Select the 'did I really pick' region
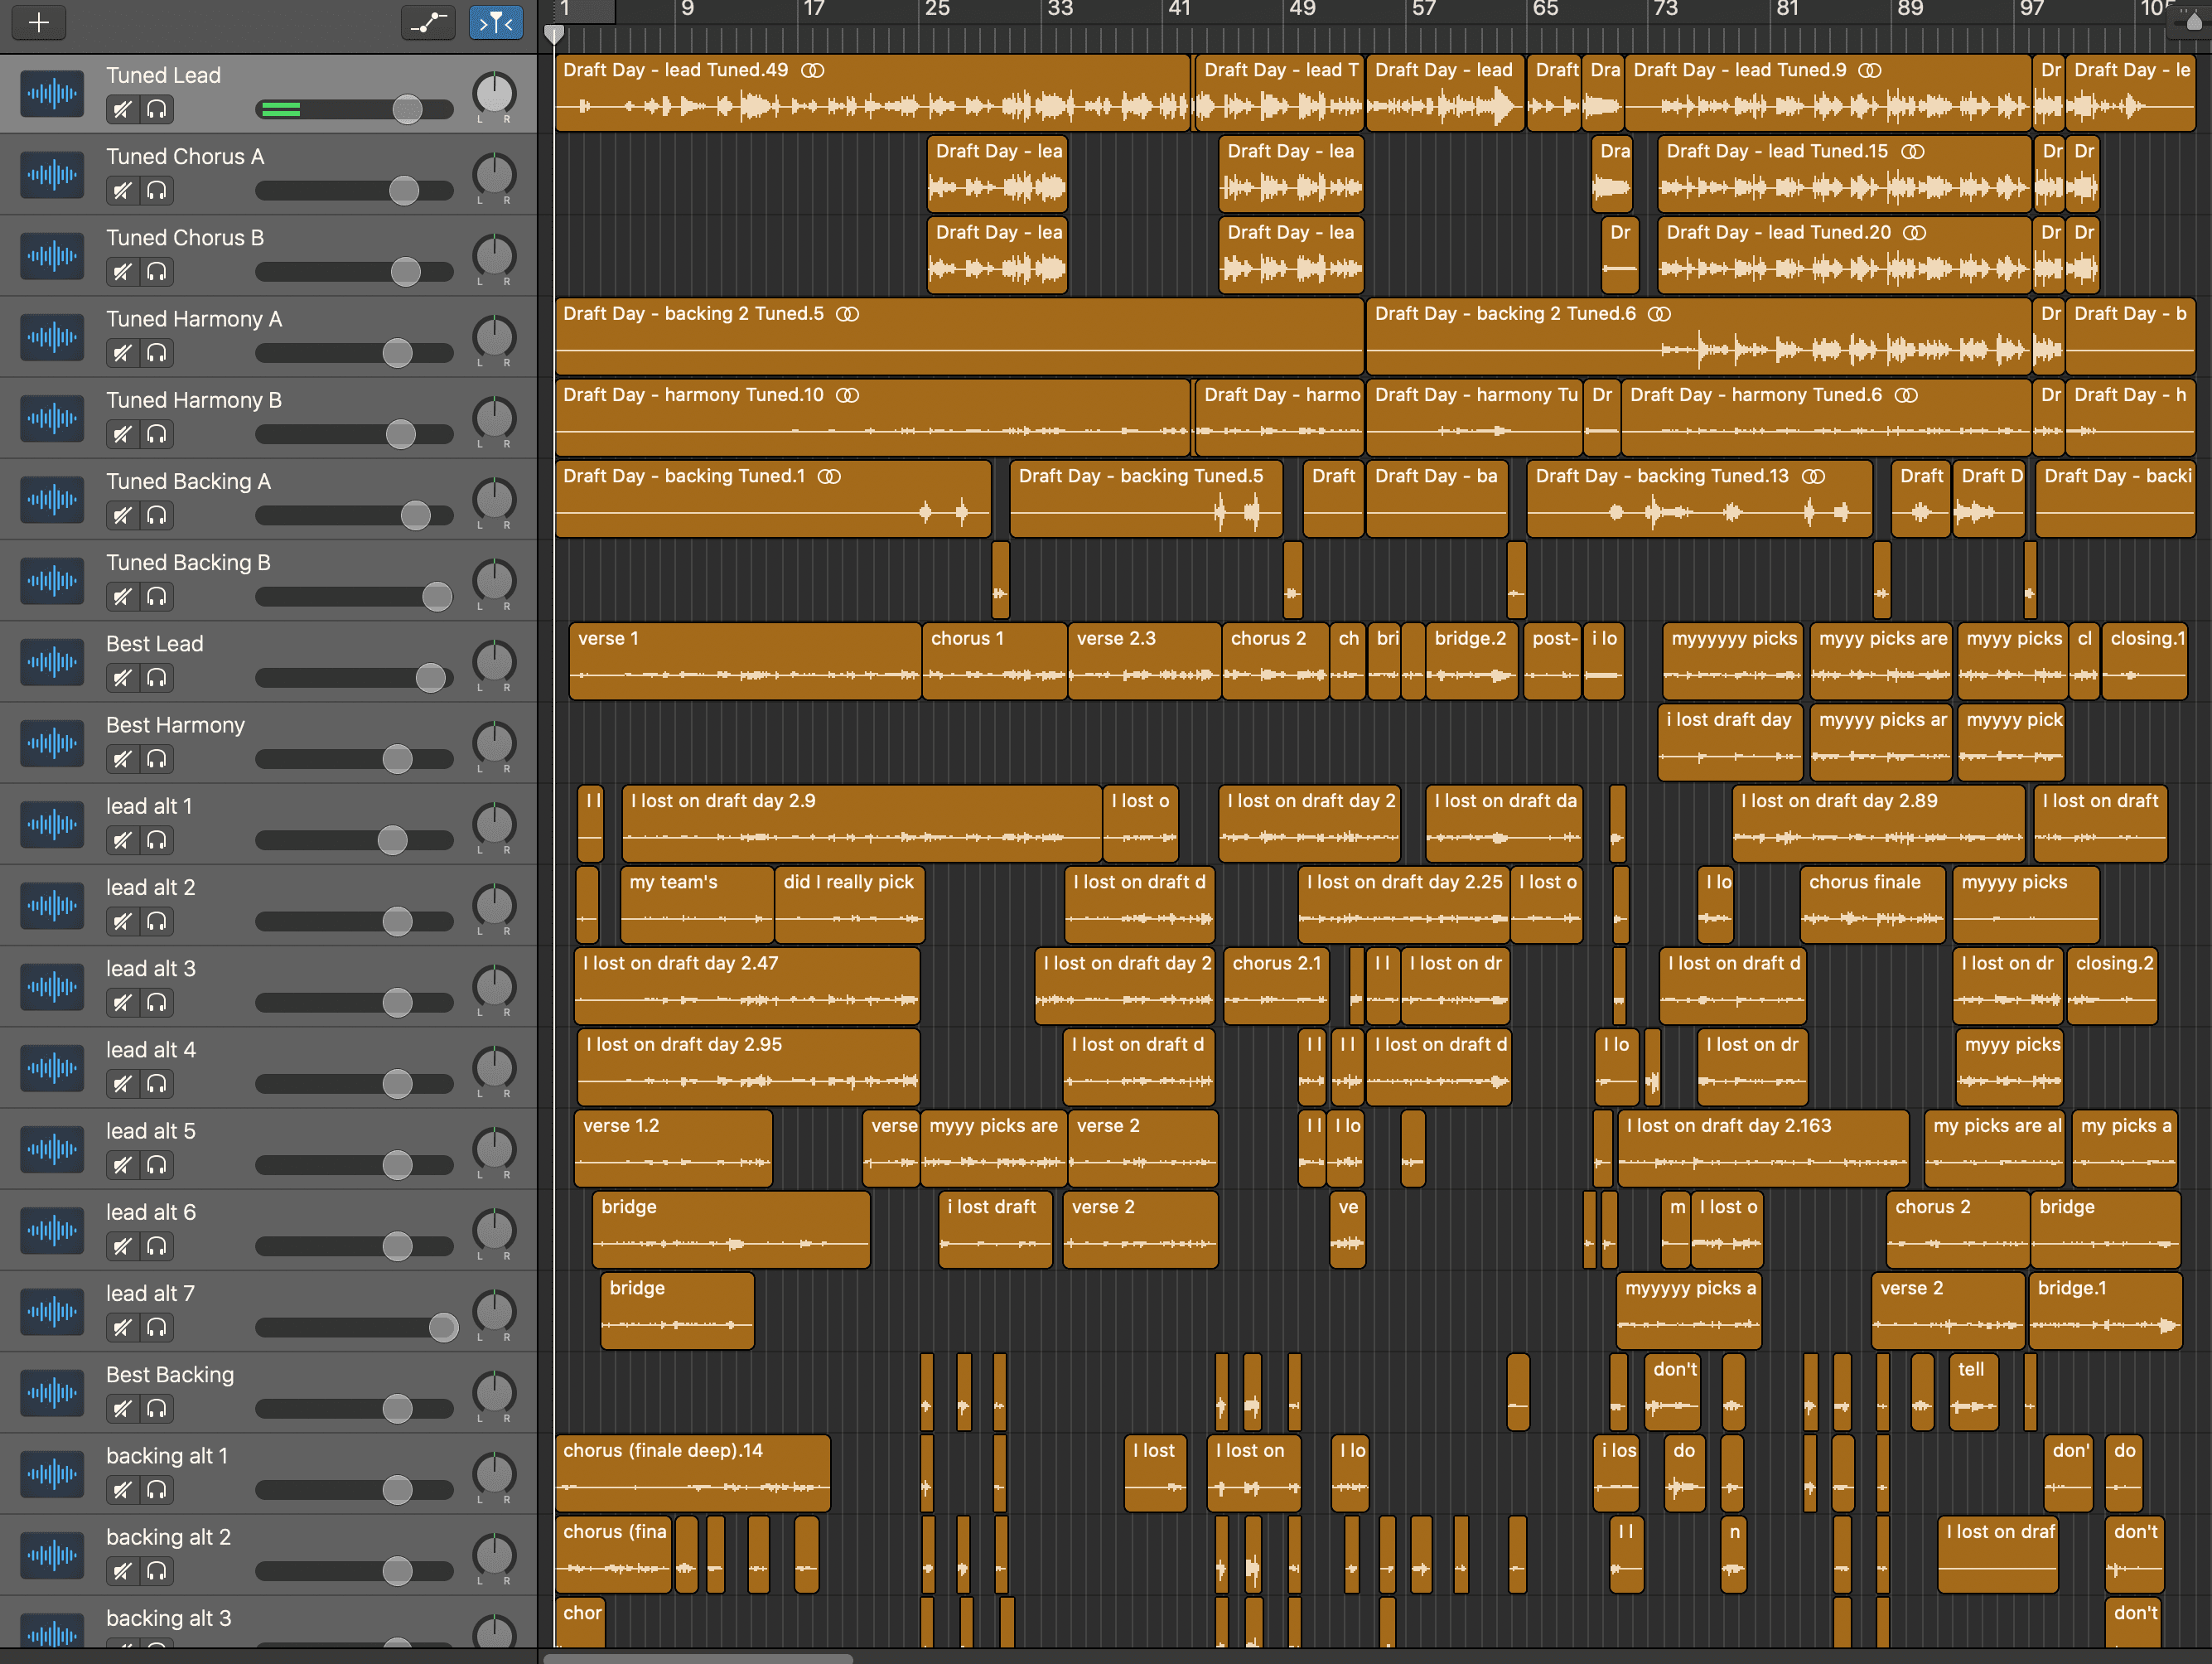Viewport: 2212px width, 1664px height. [x=849, y=905]
